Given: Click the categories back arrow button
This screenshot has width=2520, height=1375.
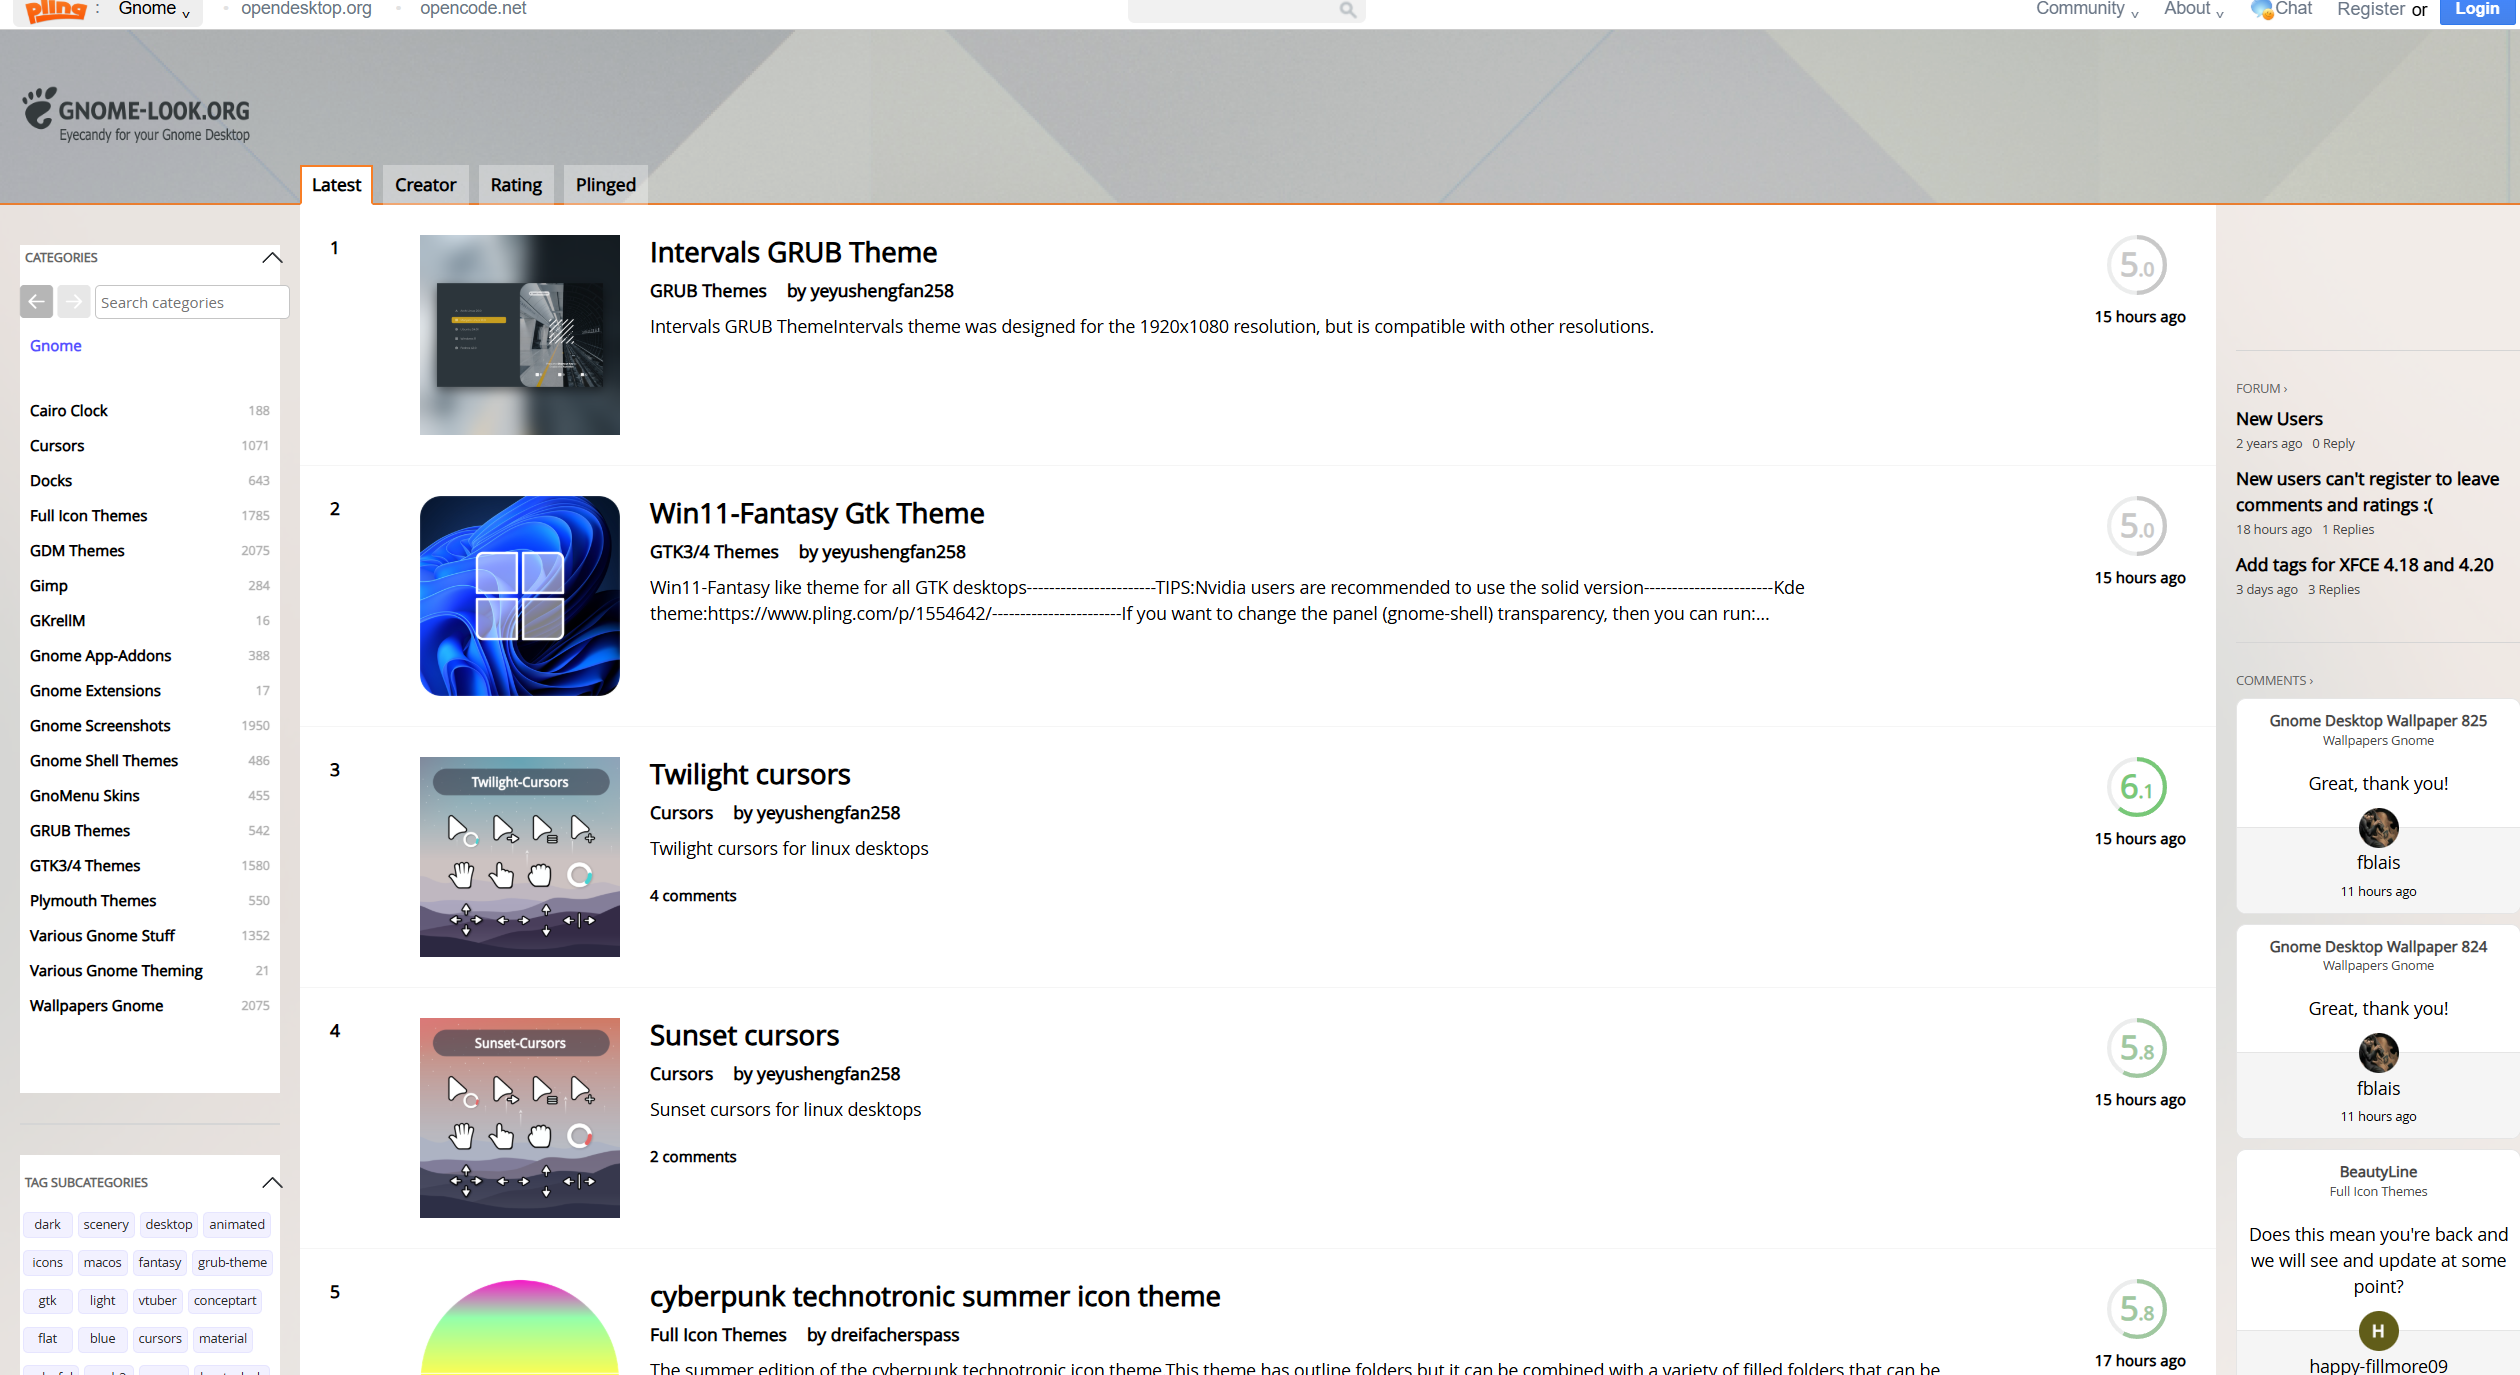Looking at the screenshot, I should pyautogui.click(x=37, y=301).
